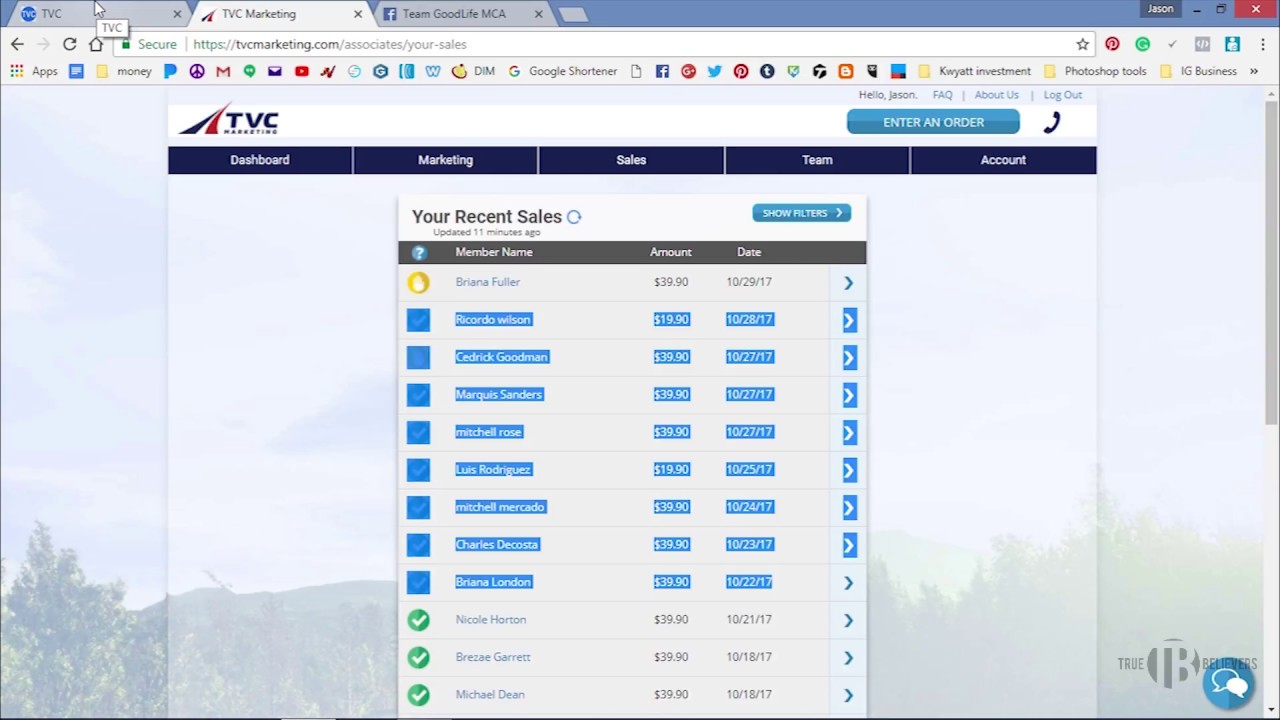Click the Show Filters button
This screenshot has height=720, width=1280.
pos(801,213)
